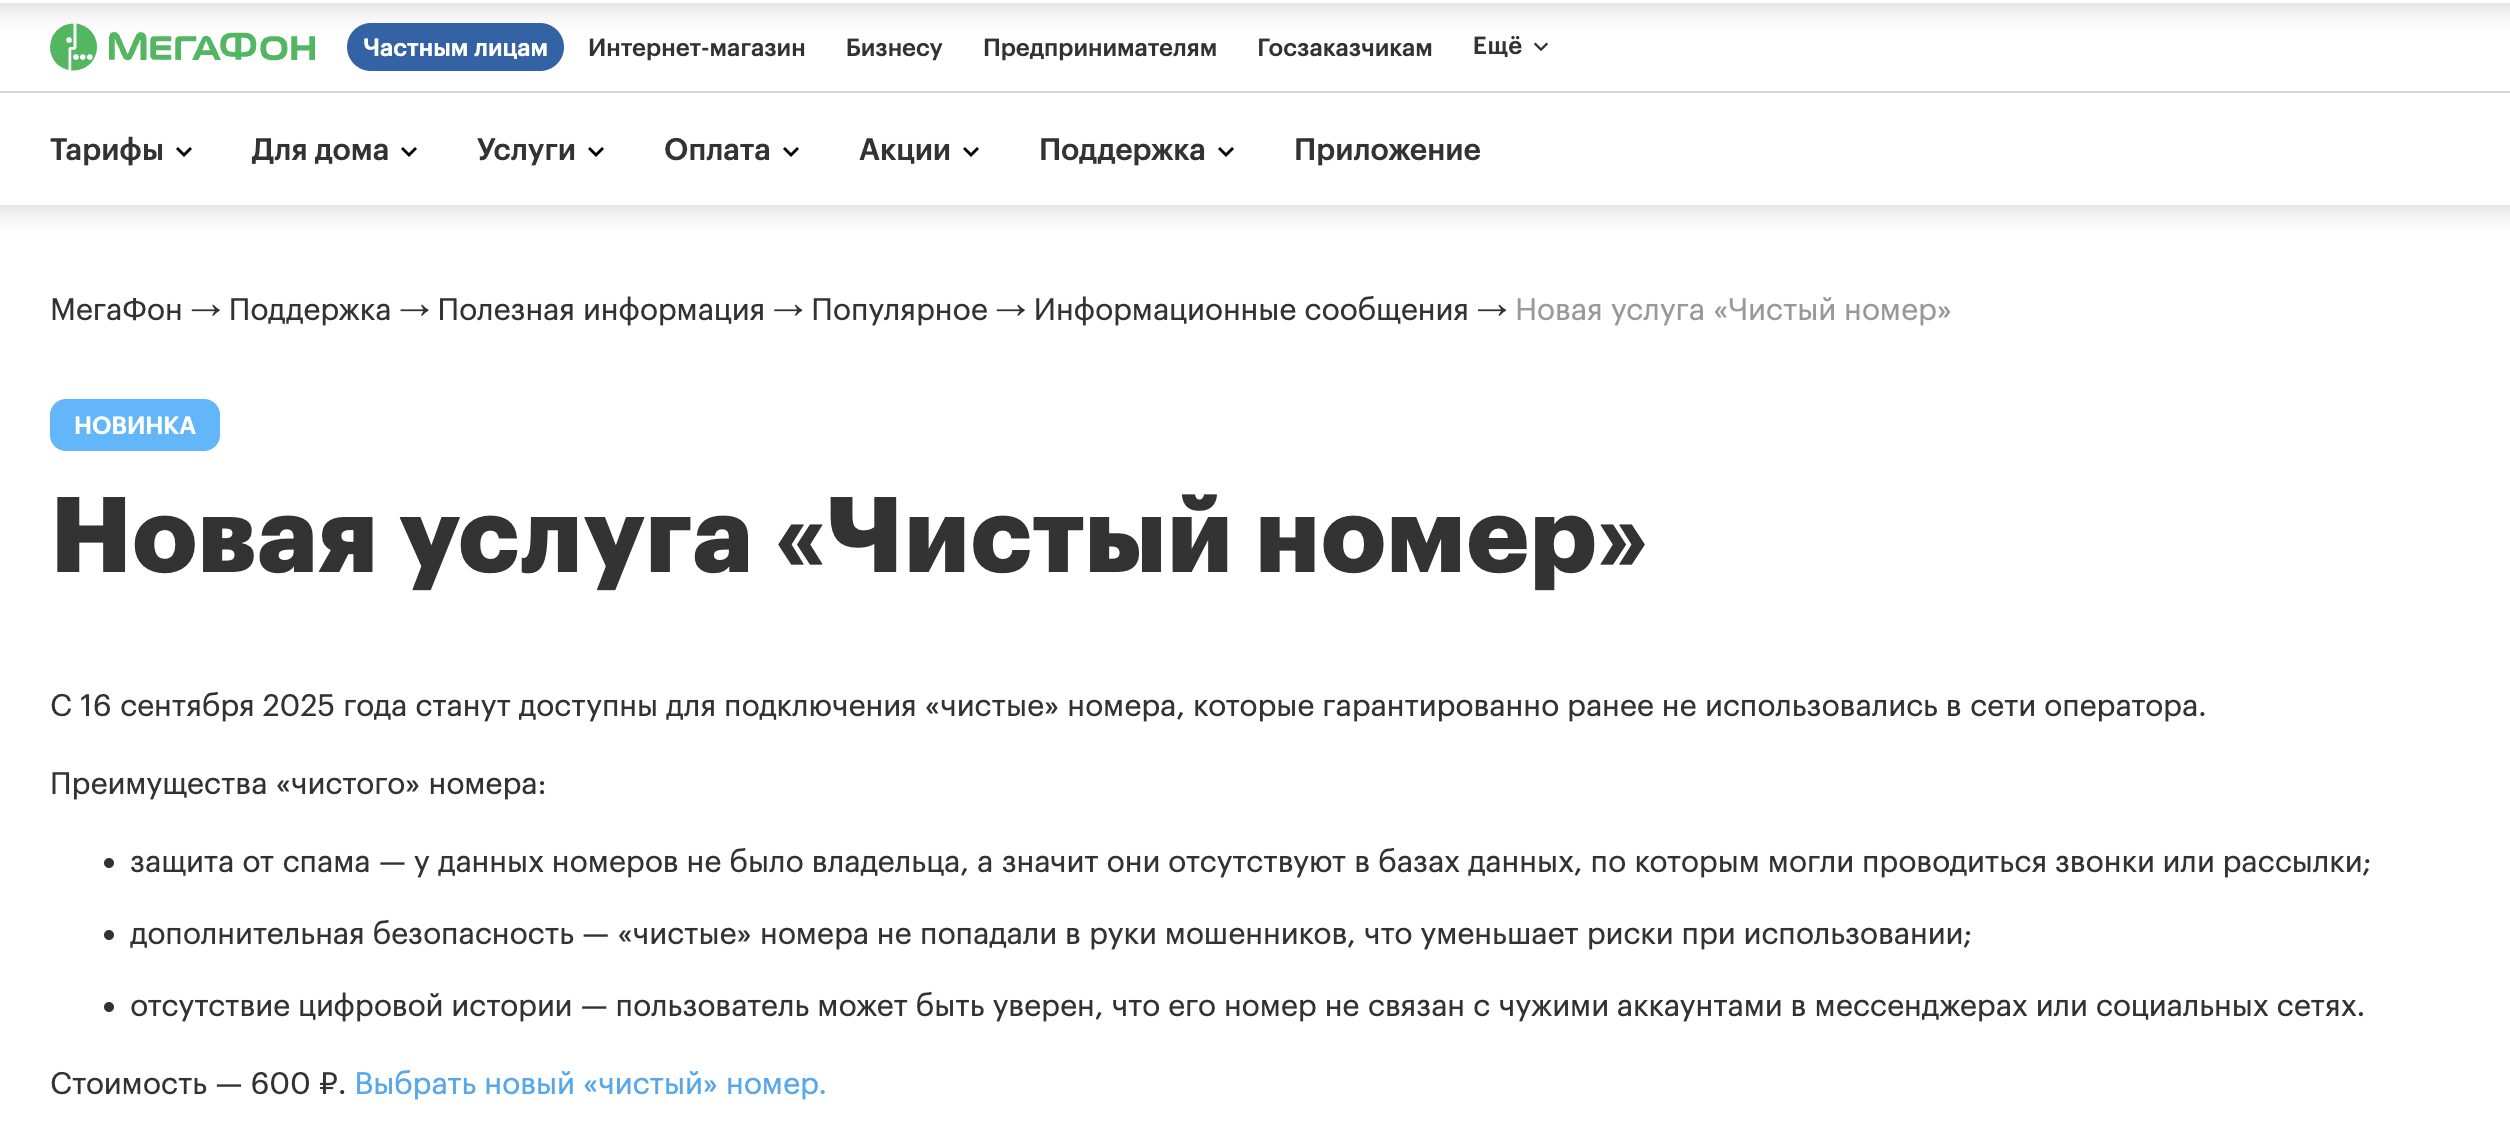Click the MegaFon green logo icon
The width and height of the screenshot is (2510, 1148).
point(73,47)
